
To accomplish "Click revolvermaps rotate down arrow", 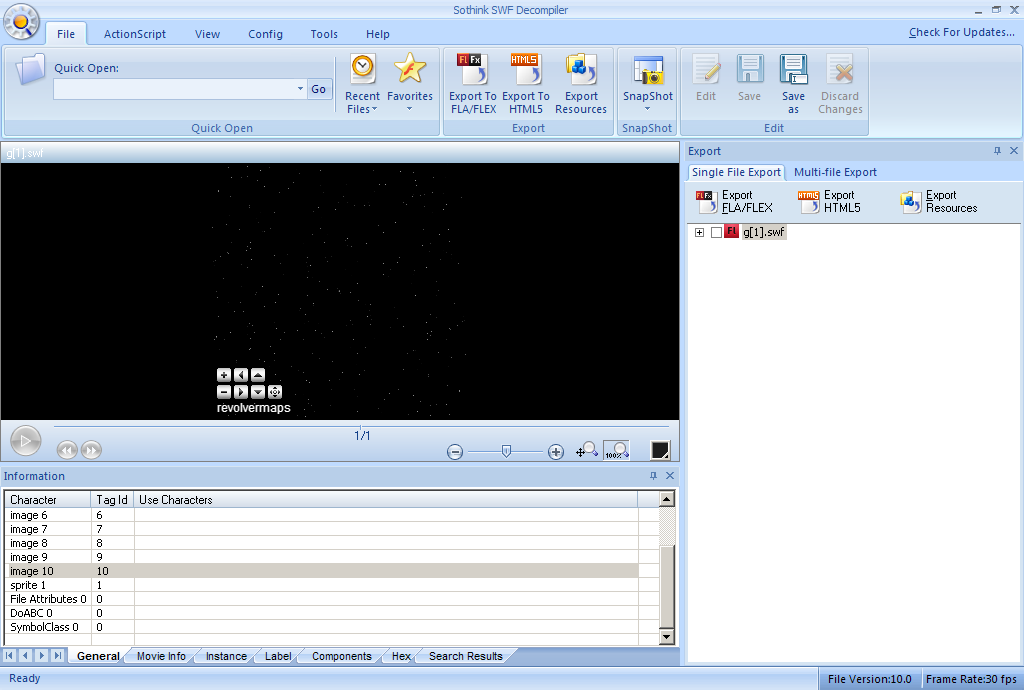I will (x=258, y=392).
